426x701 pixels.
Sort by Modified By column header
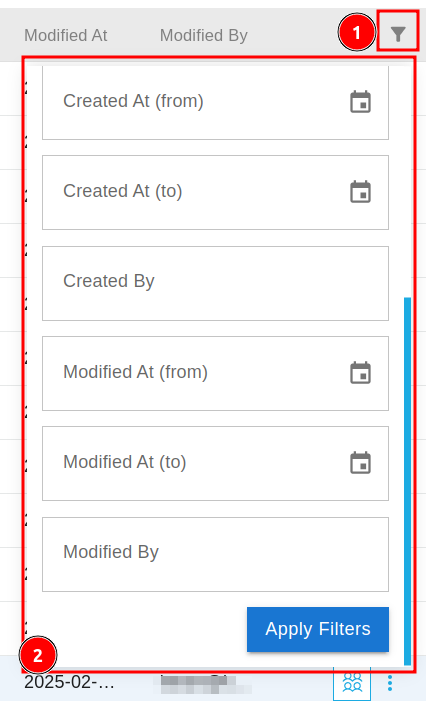[204, 35]
